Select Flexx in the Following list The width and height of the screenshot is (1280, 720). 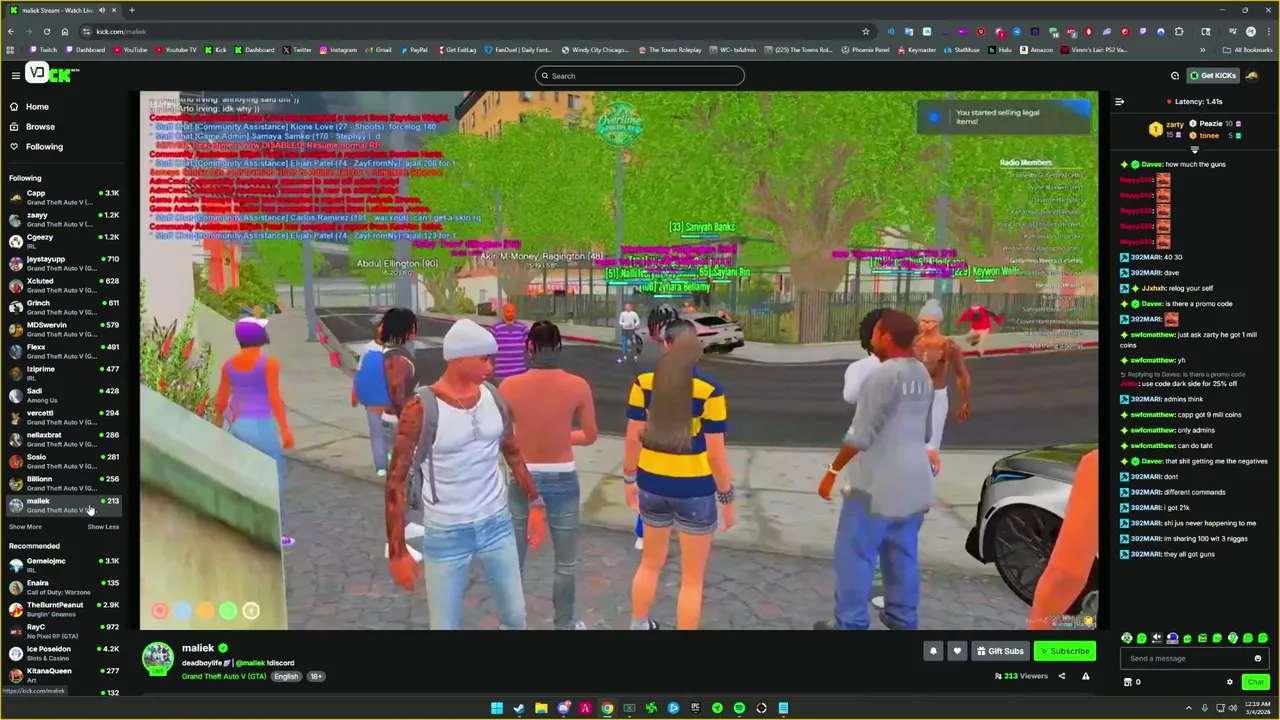(x=64, y=351)
